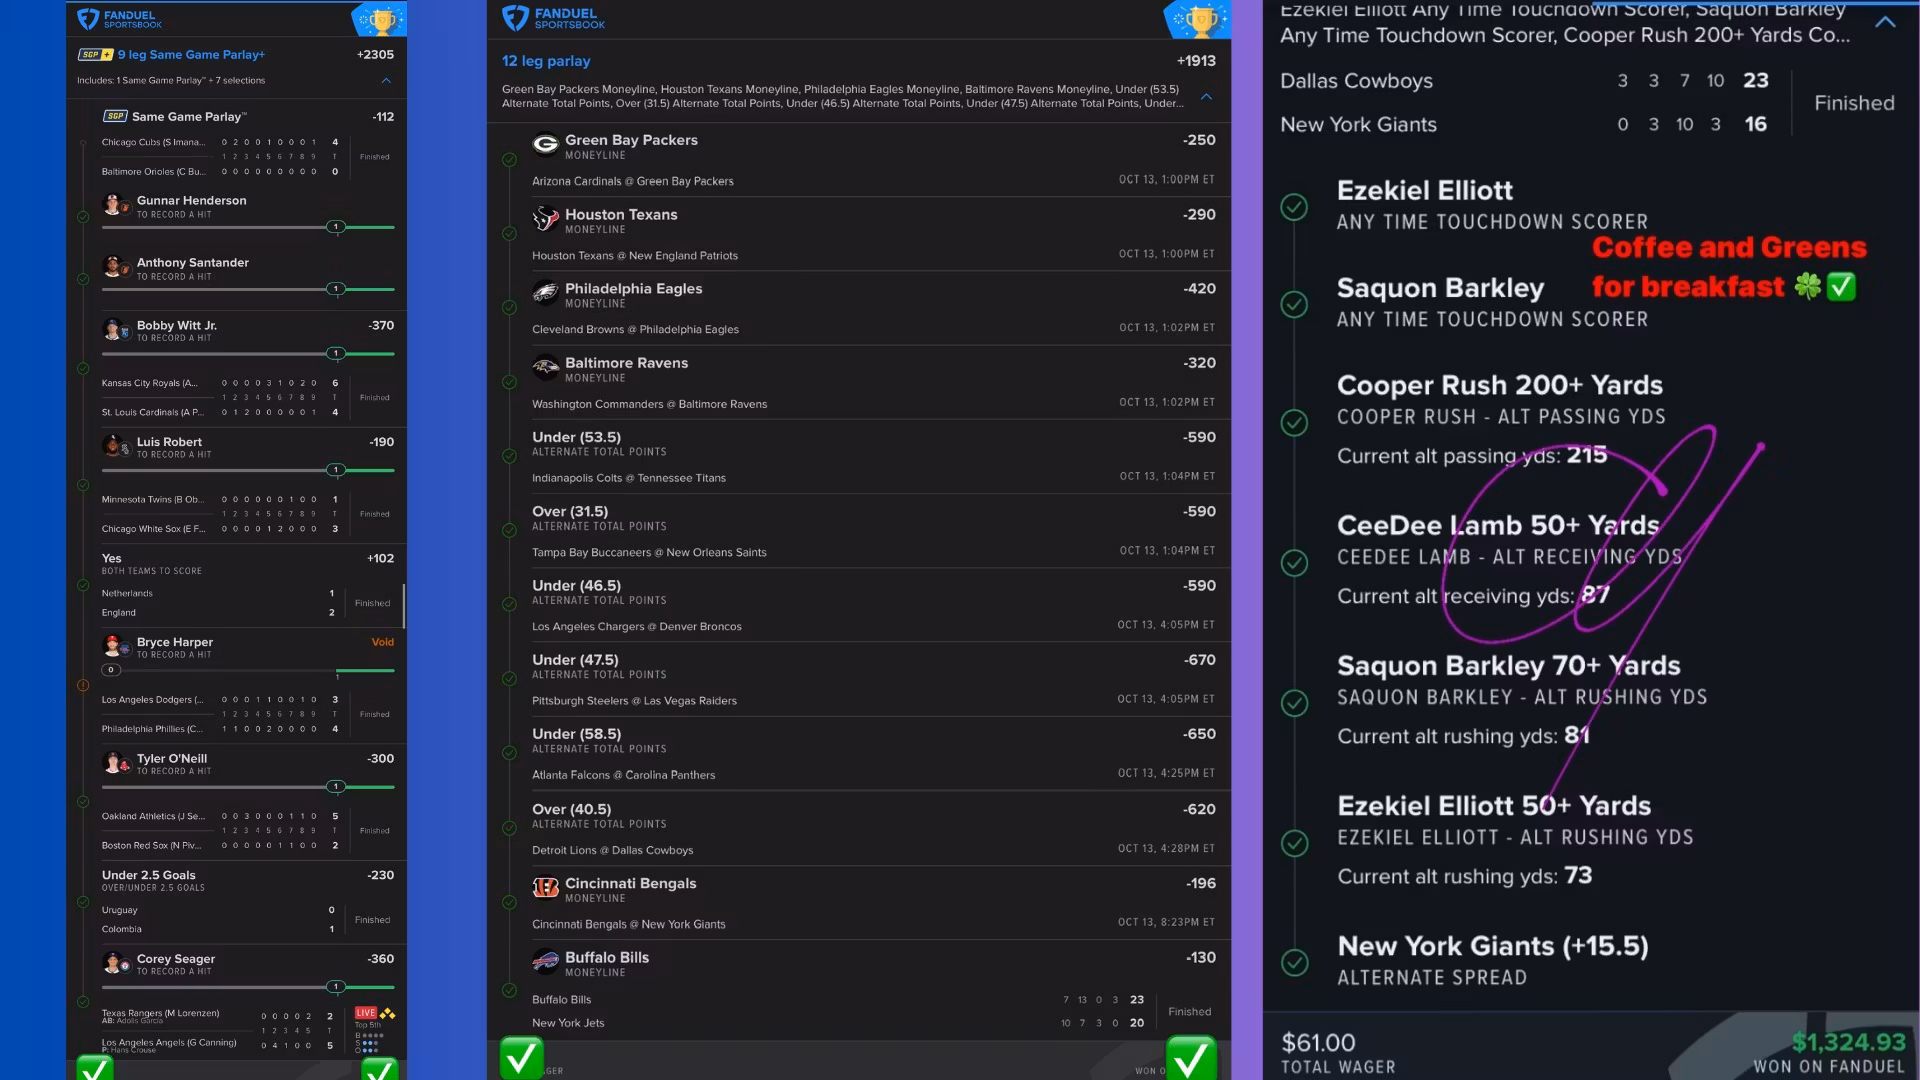The image size is (1920, 1080).
Task: Click the Houston Texans team logo
Action: point(545,219)
